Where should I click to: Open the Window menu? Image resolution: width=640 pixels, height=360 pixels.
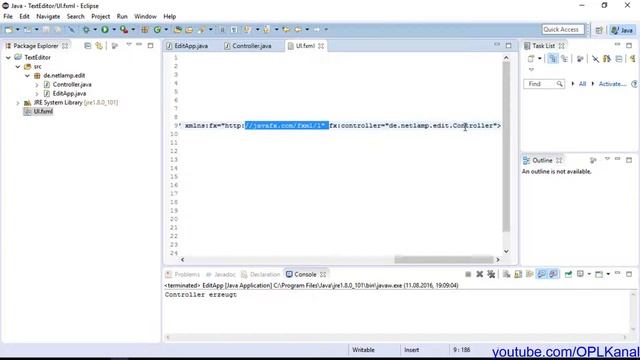[145, 16]
